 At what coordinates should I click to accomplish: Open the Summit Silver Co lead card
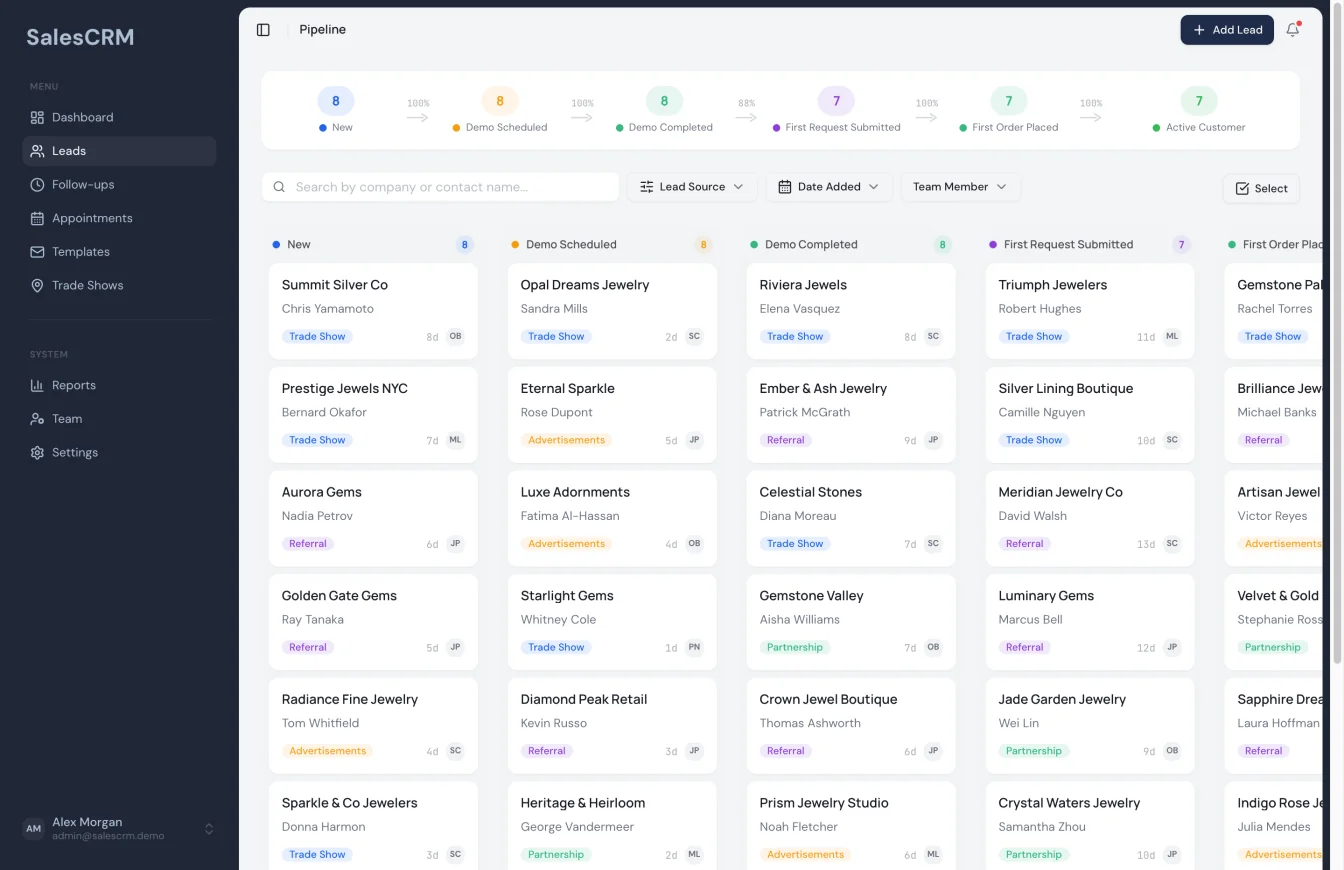[373, 310]
